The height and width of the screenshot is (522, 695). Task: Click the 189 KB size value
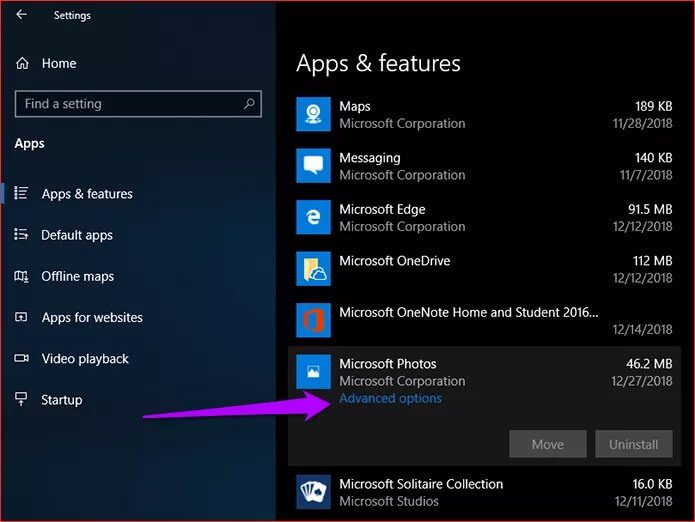tap(653, 106)
